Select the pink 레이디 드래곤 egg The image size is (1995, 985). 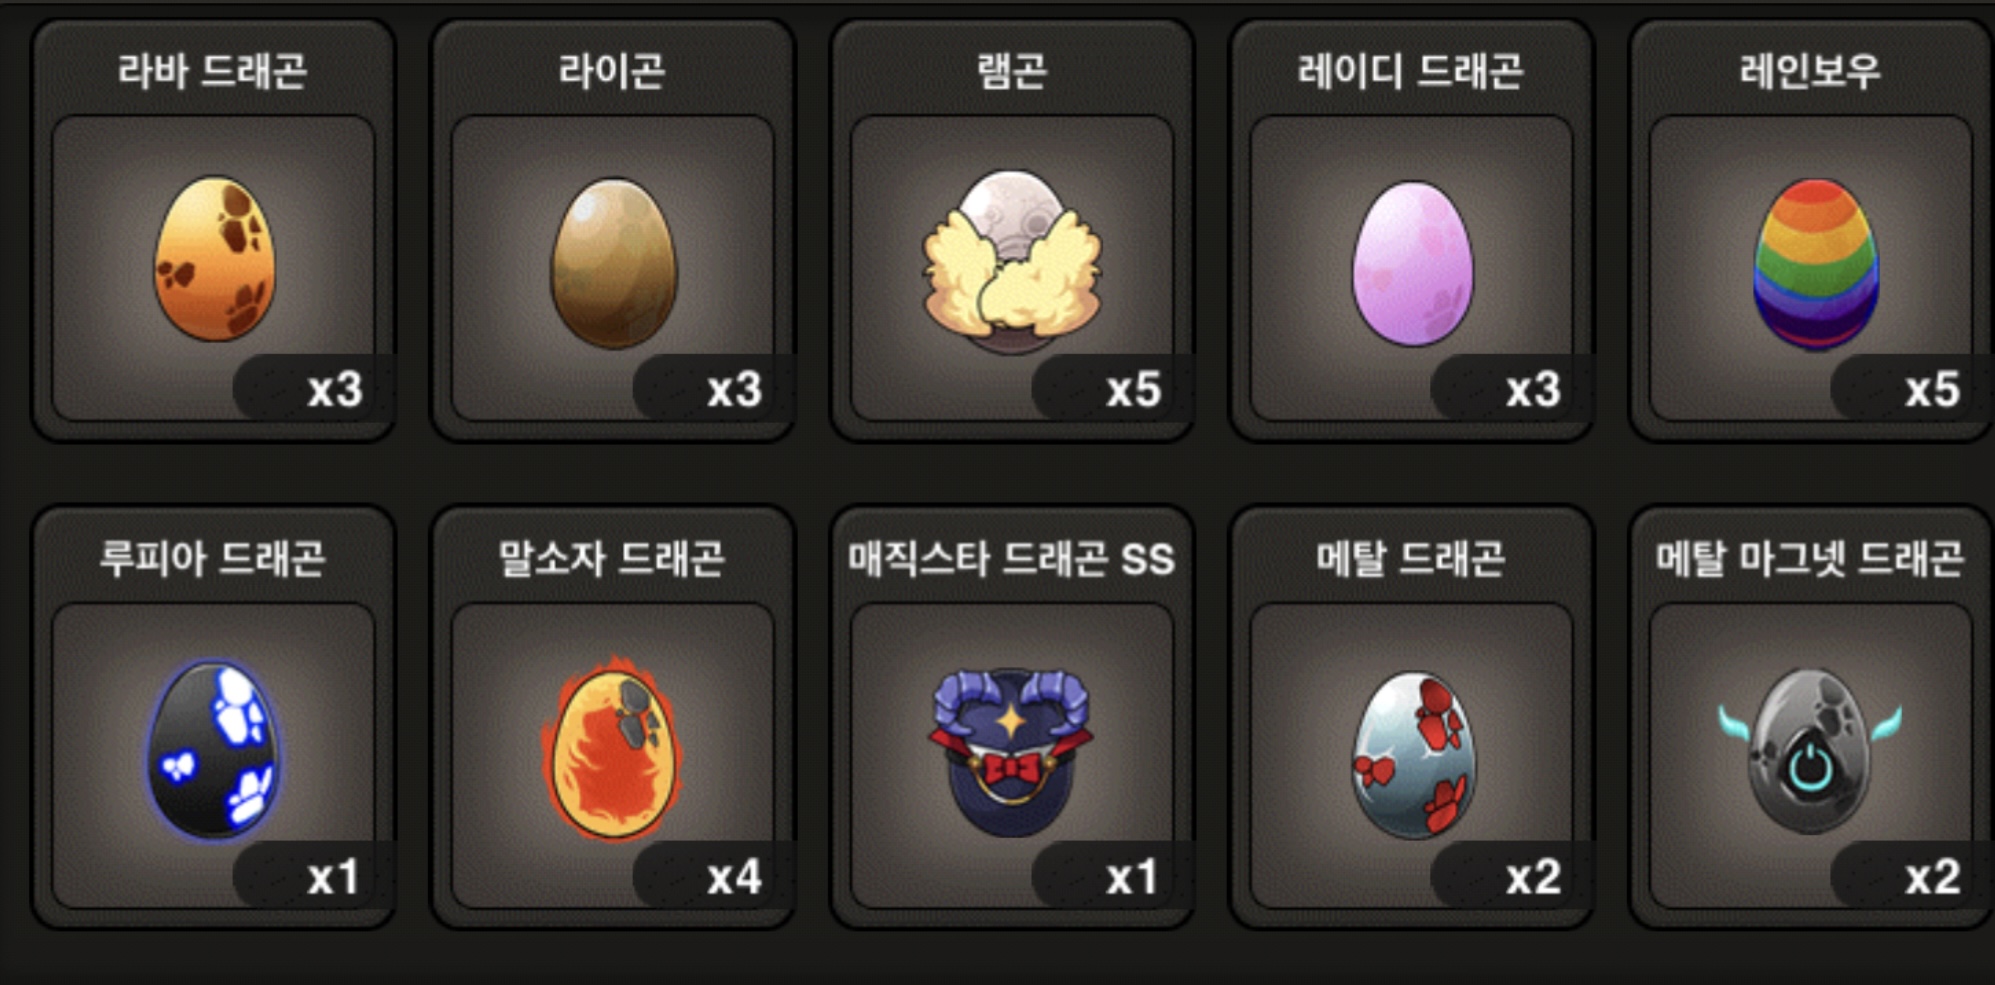[x=1412, y=263]
